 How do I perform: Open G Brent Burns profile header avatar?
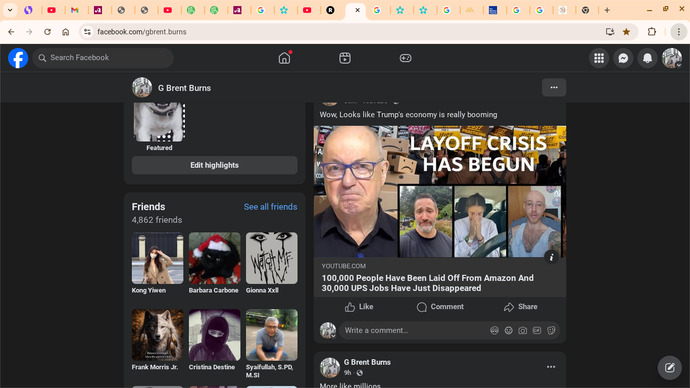pos(142,88)
